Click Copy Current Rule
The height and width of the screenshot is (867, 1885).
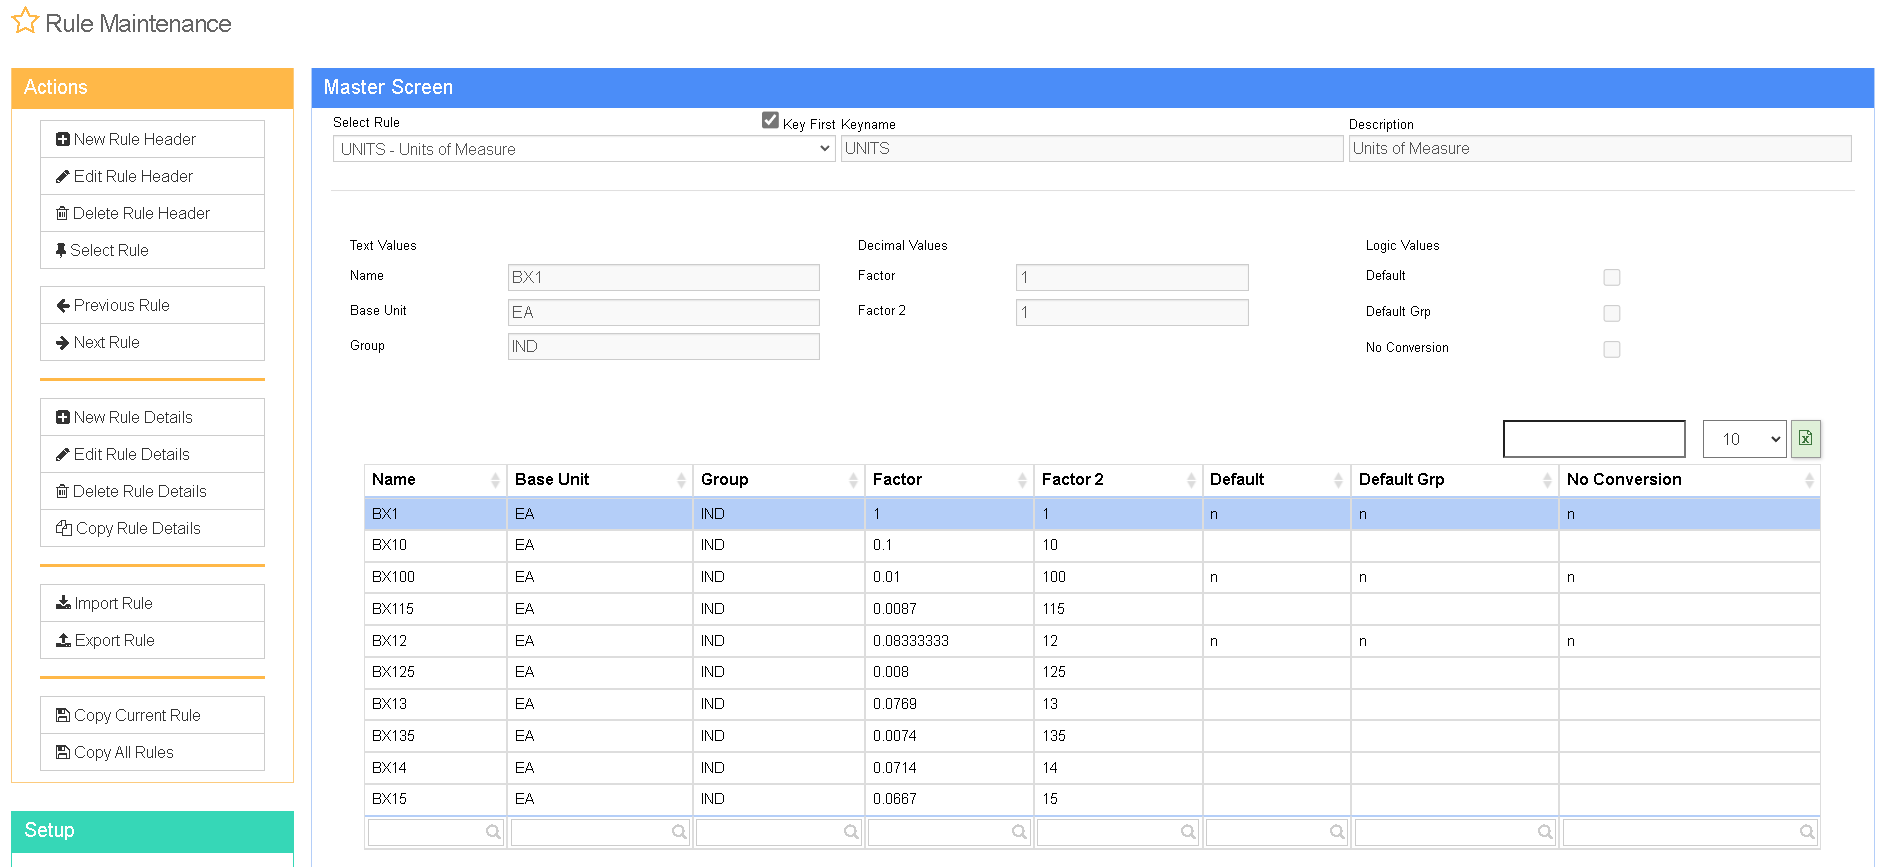[152, 715]
